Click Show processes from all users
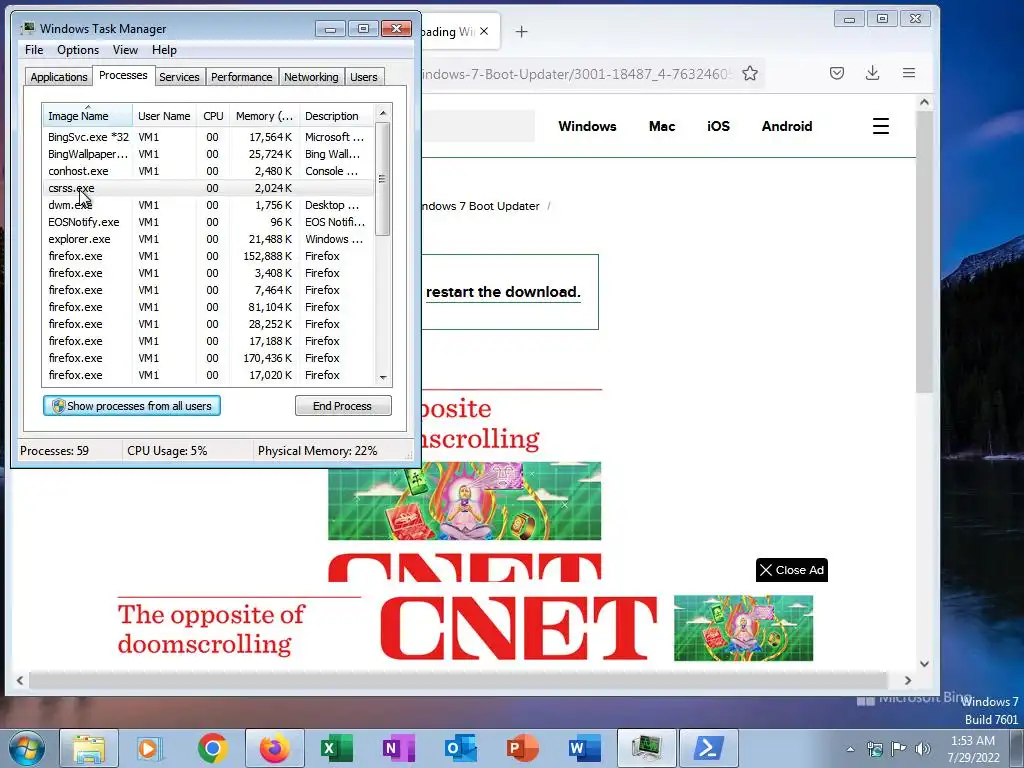This screenshot has height=768, width=1024. [x=132, y=406]
